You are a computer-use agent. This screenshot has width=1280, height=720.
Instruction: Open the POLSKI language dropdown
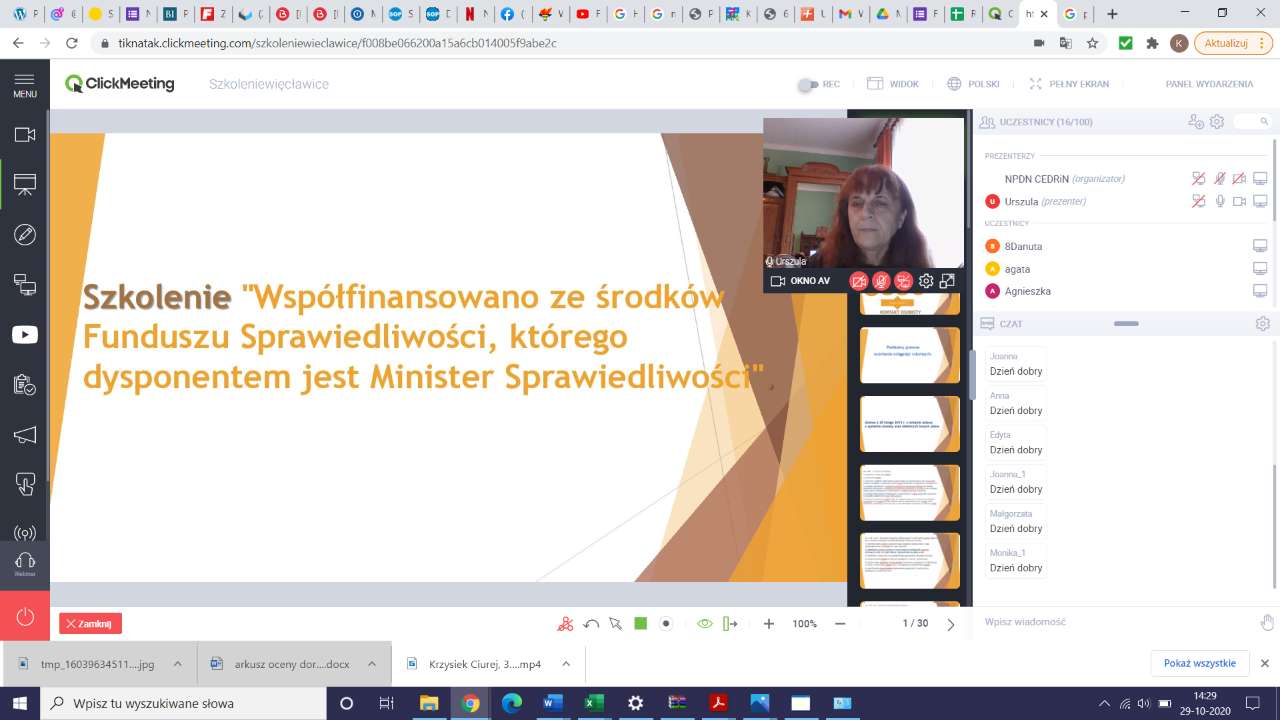[973, 84]
